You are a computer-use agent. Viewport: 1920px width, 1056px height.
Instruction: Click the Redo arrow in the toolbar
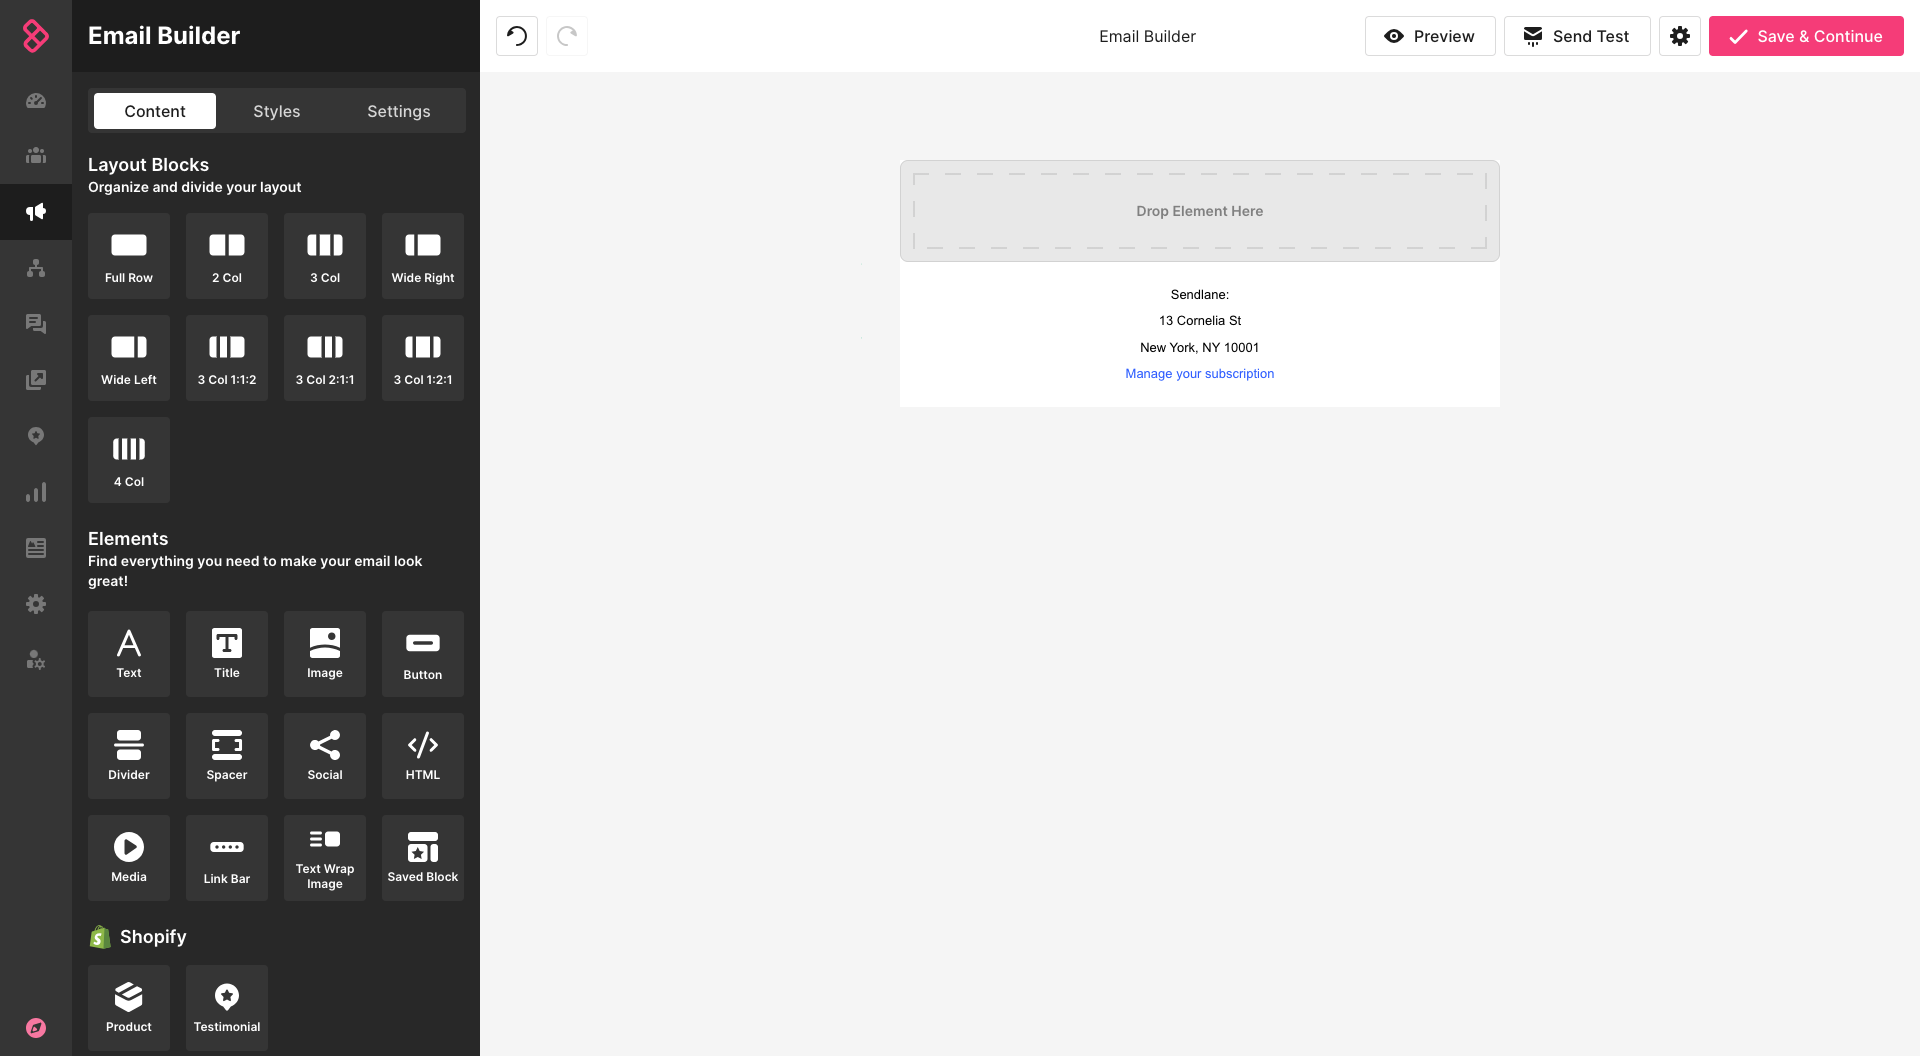coord(566,36)
